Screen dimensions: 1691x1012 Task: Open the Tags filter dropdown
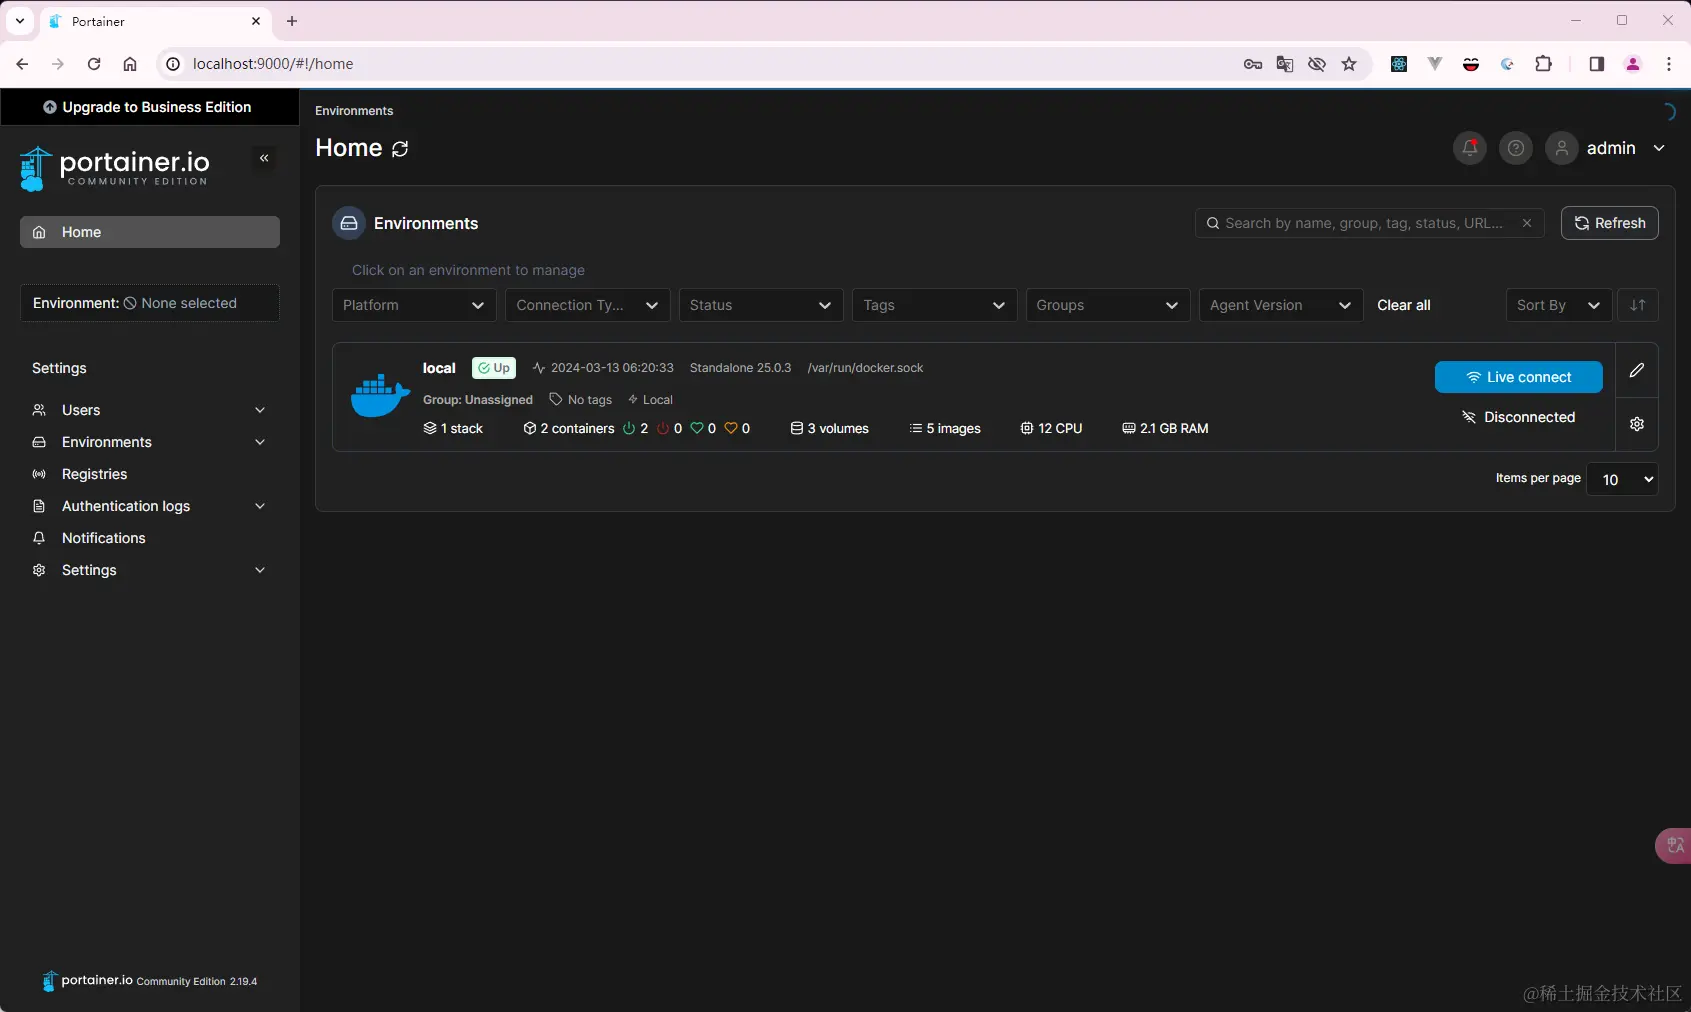tap(935, 305)
